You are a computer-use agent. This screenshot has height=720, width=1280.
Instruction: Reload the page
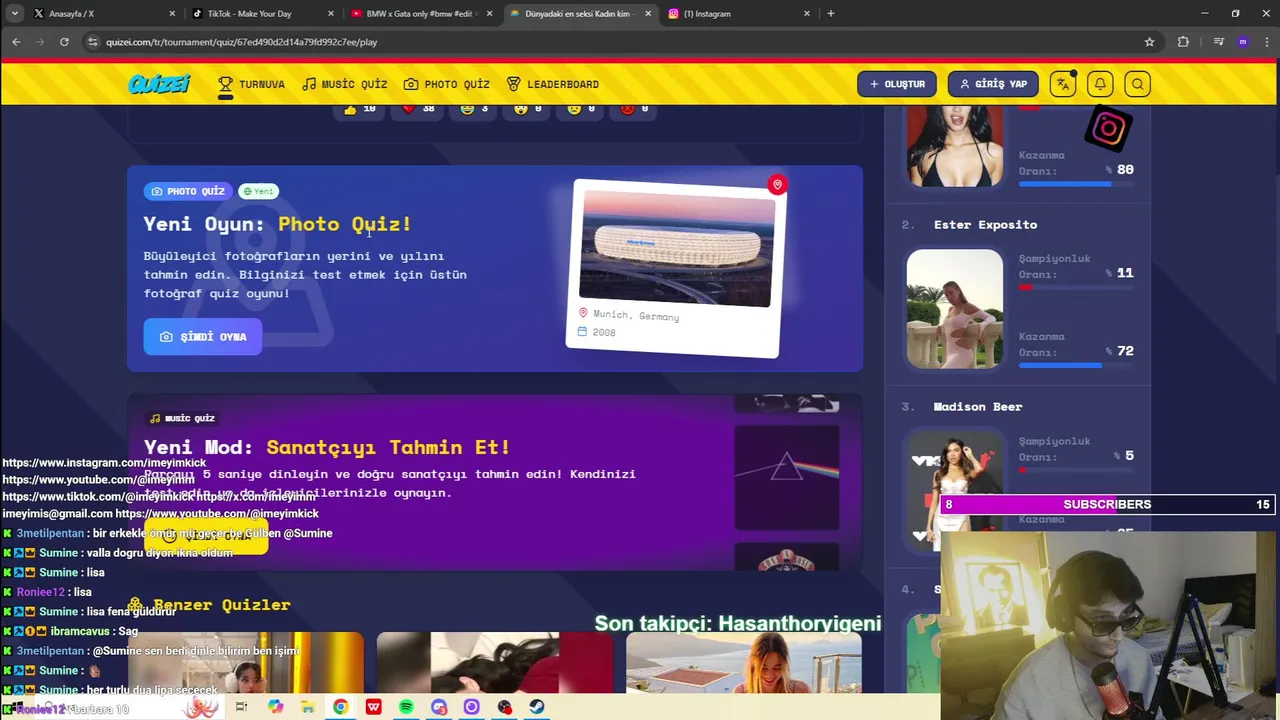64,42
